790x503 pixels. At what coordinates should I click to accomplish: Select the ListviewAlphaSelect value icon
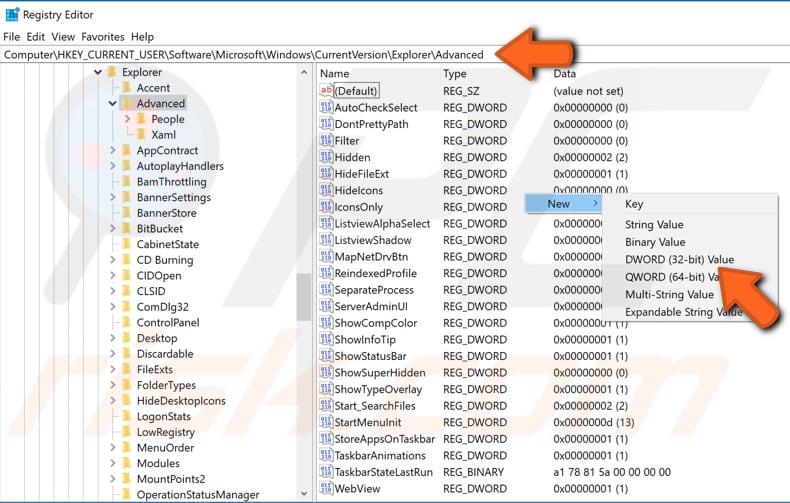pos(326,223)
